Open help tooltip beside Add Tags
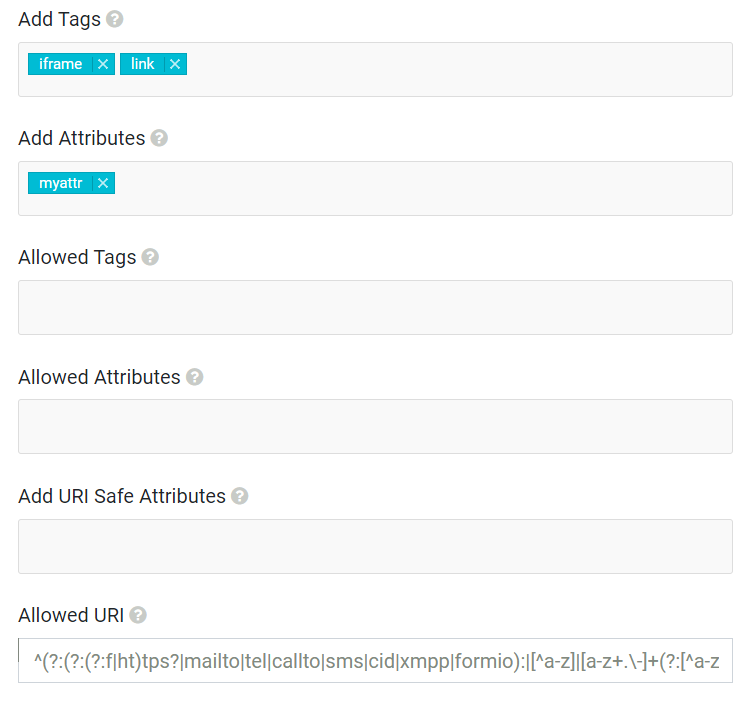Viewport: 743px width, 710px height. click(115, 19)
